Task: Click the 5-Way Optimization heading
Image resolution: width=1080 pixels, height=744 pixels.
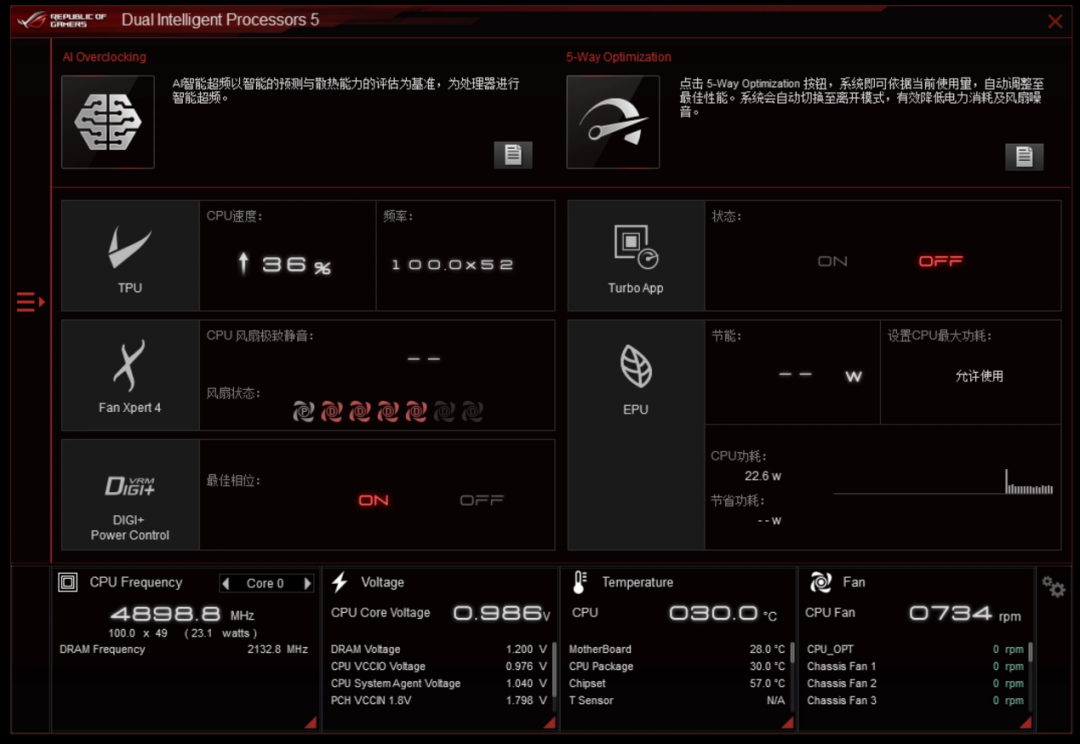Action: [x=619, y=57]
